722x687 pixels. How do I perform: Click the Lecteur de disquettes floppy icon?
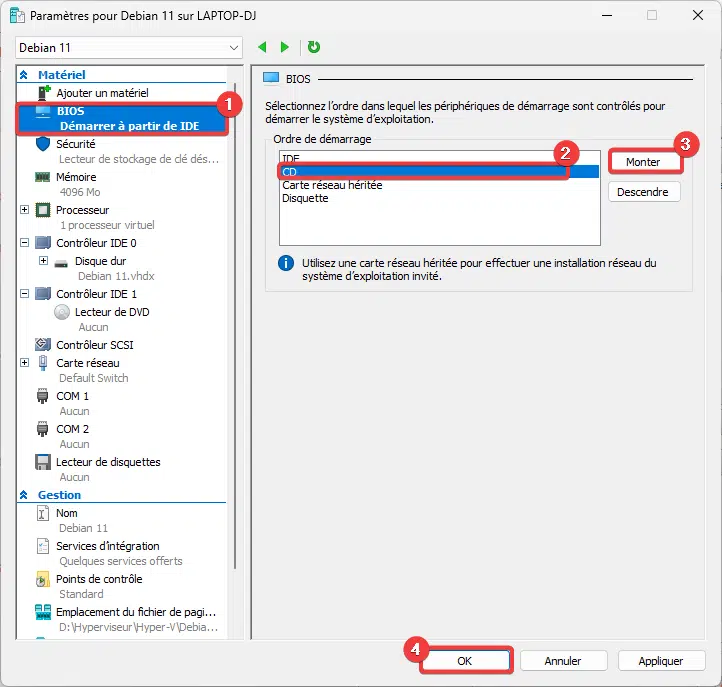click(x=43, y=462)
